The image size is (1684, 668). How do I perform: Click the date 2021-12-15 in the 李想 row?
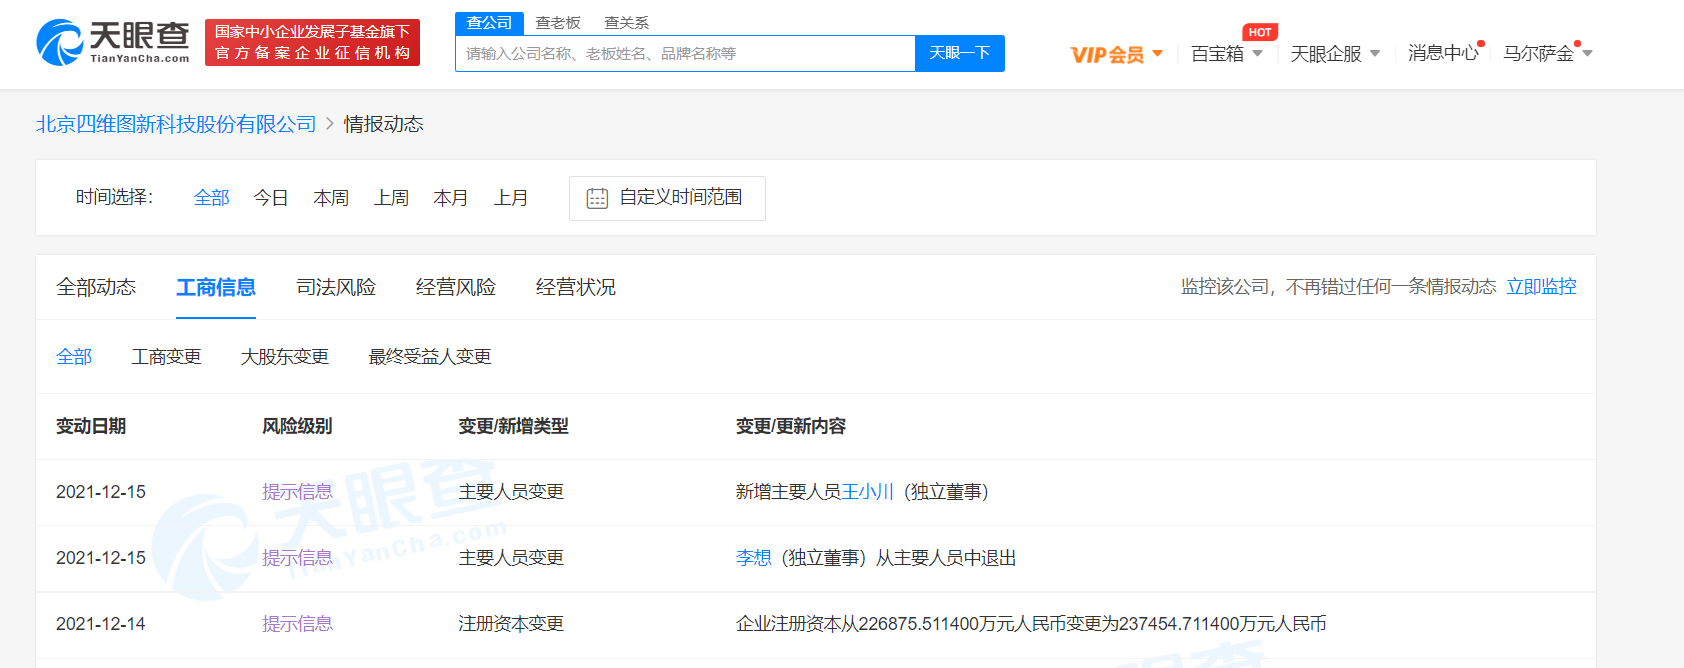pos(101,558)
